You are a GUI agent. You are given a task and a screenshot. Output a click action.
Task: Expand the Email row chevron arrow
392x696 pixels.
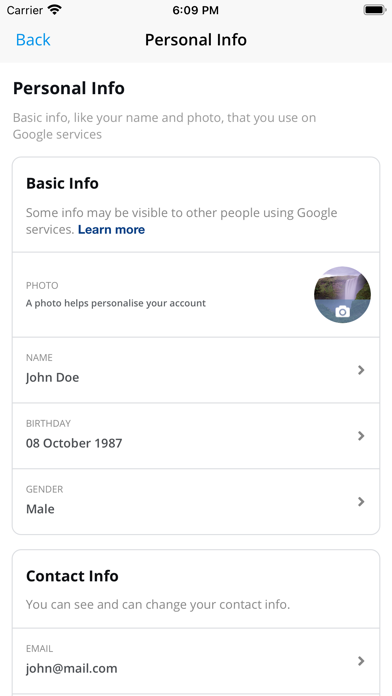coord(361,661)
